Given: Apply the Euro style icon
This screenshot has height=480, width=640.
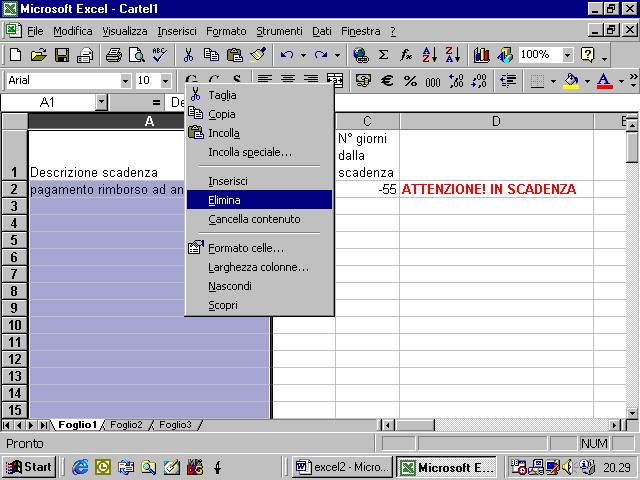Looking at the screenshot, I should (387, 80).
